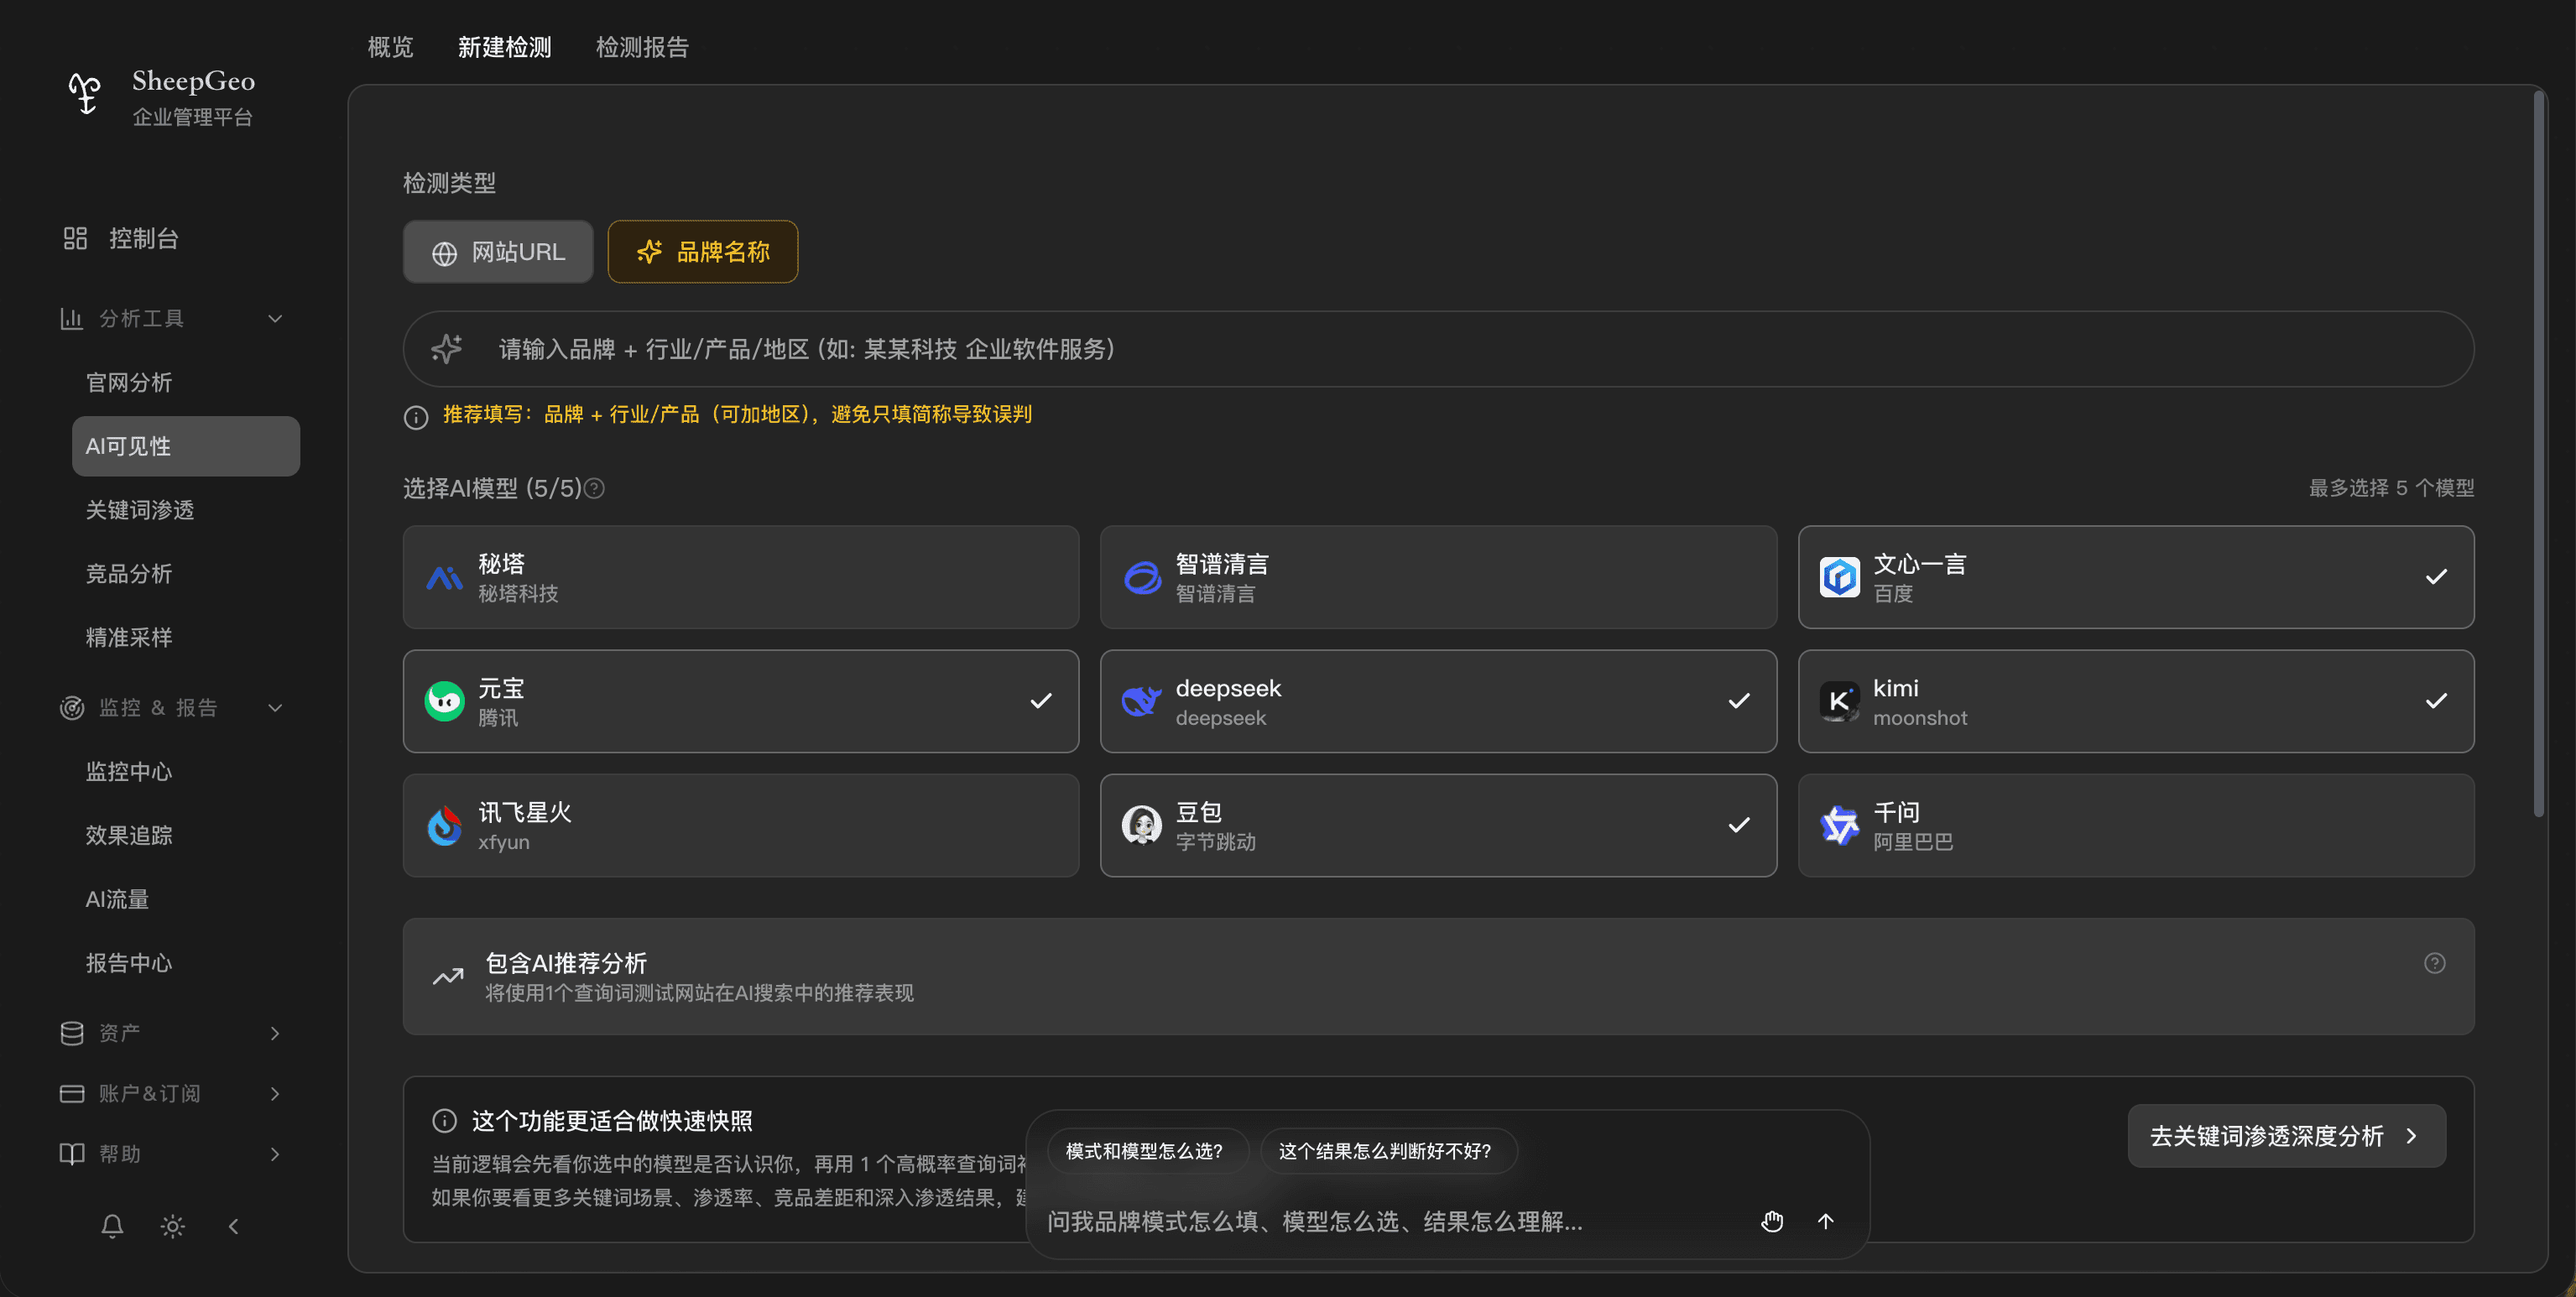Deselect the 元宝 model card
Screen dimensions: 2576x1297
(741, 701)
